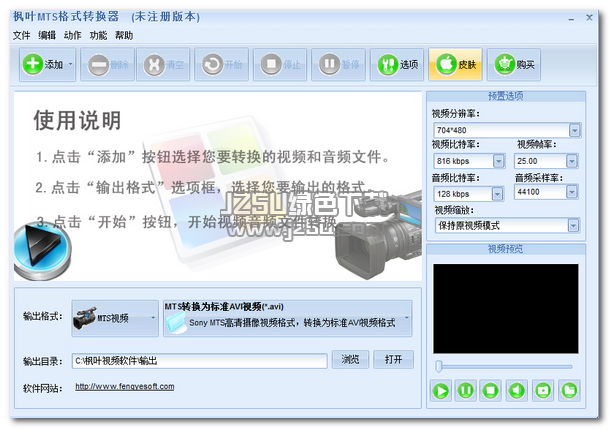610x429 pixels.
Task: Open the dropdown arrow beside 添加
Action: 71,64
